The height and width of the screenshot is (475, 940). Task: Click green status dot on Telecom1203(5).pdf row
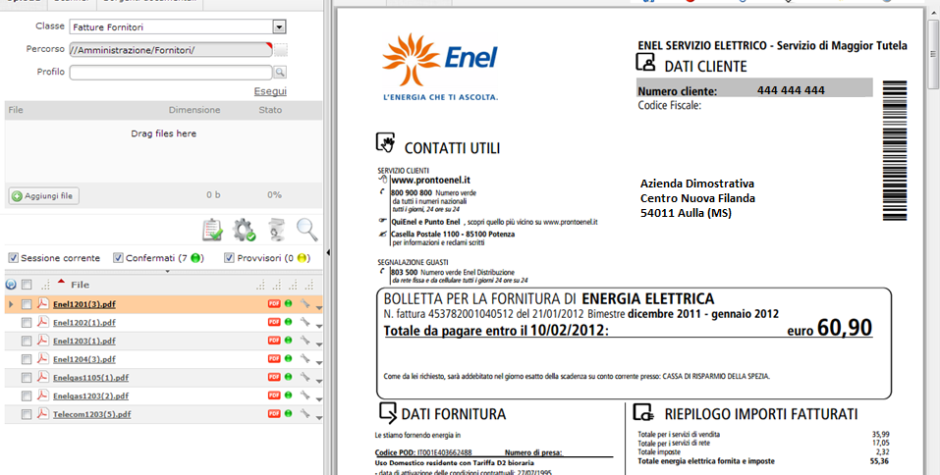(x=288, y=414)
